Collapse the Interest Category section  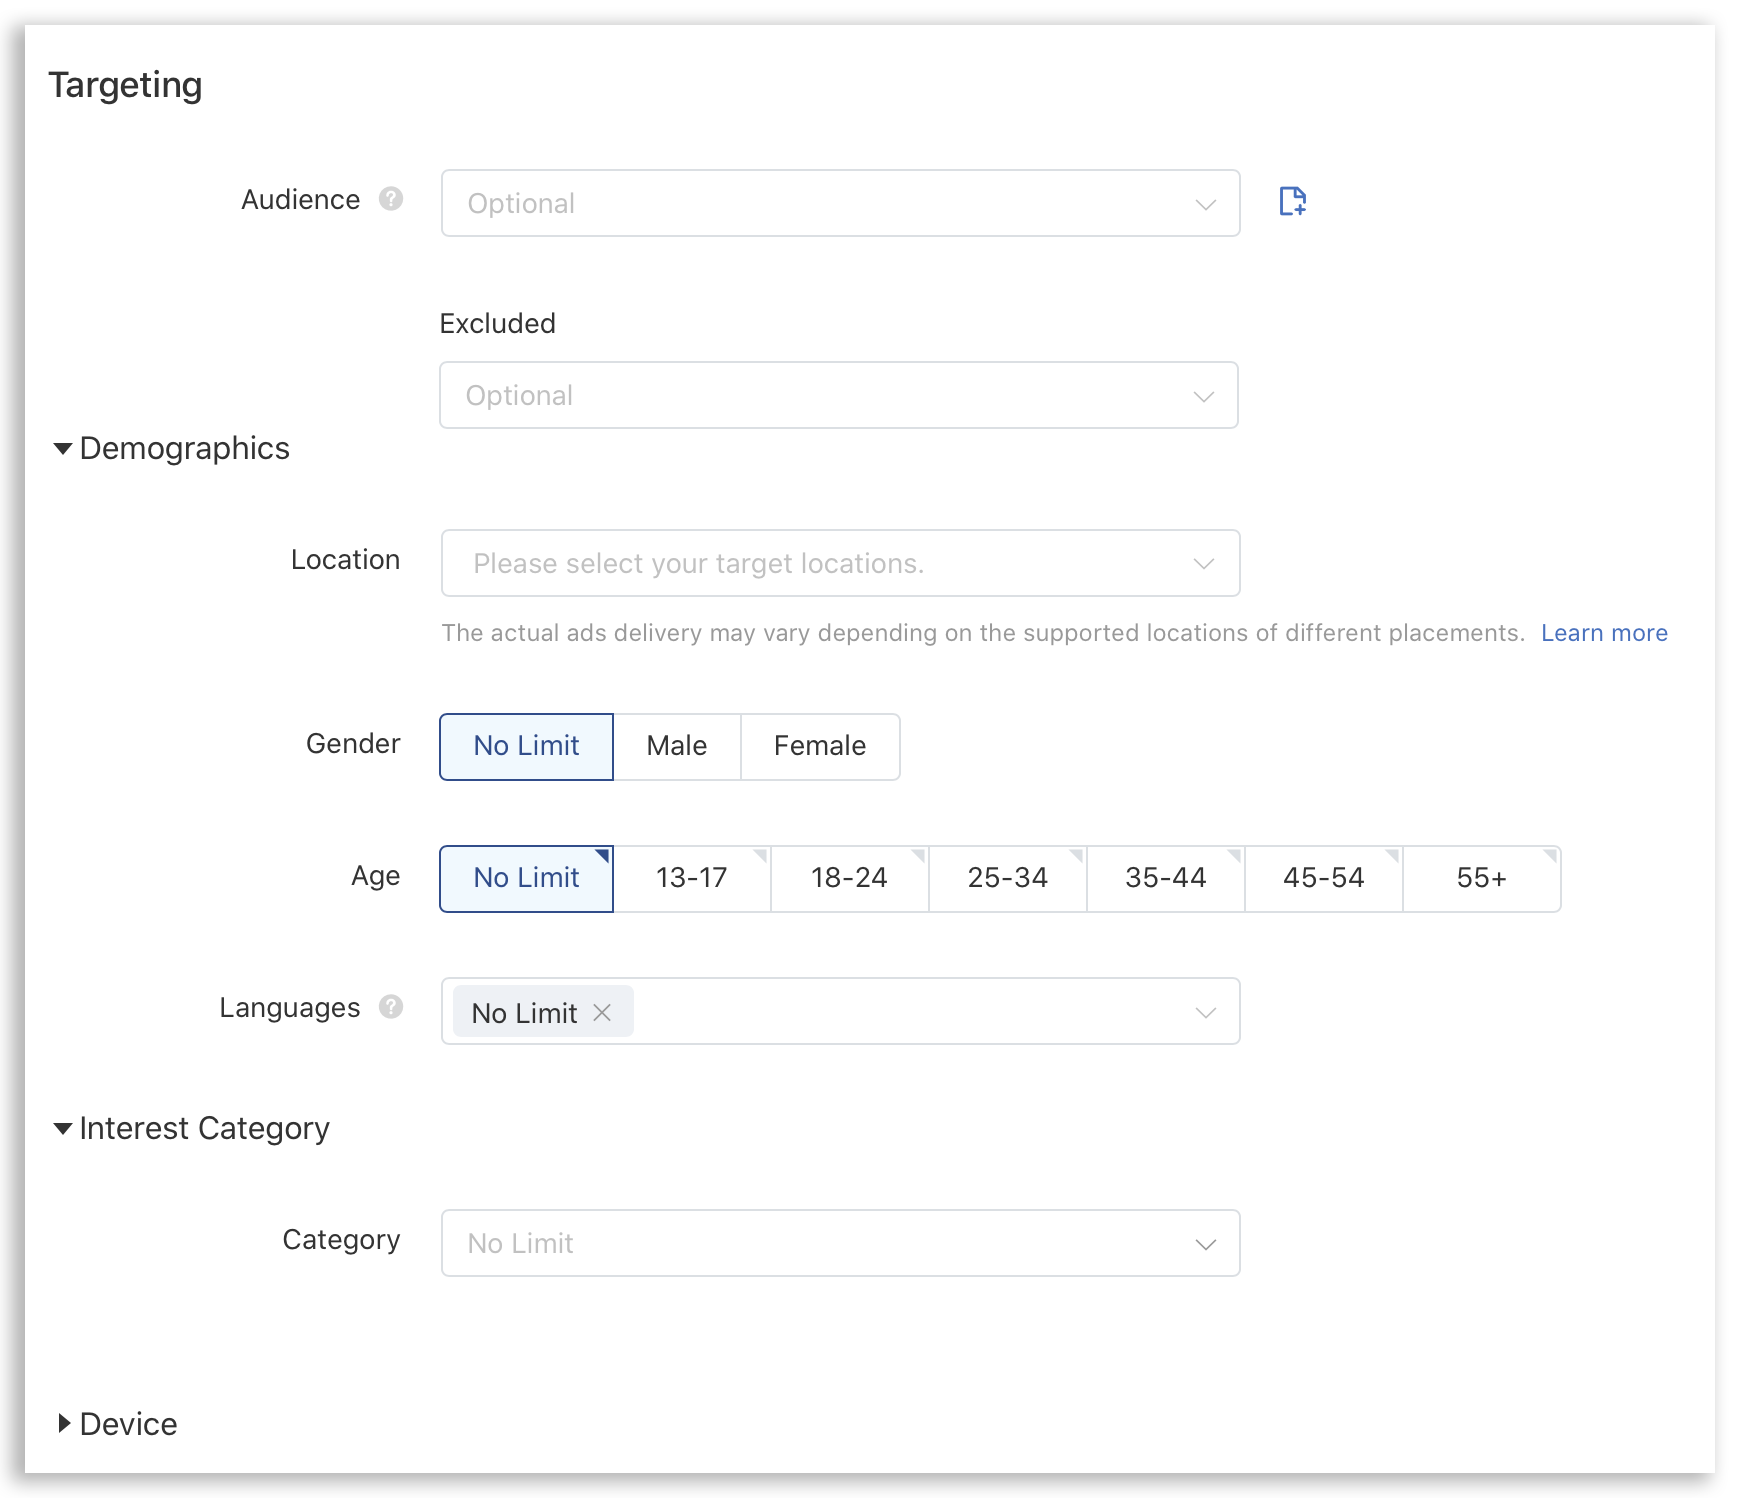(x=63, y=1128)
